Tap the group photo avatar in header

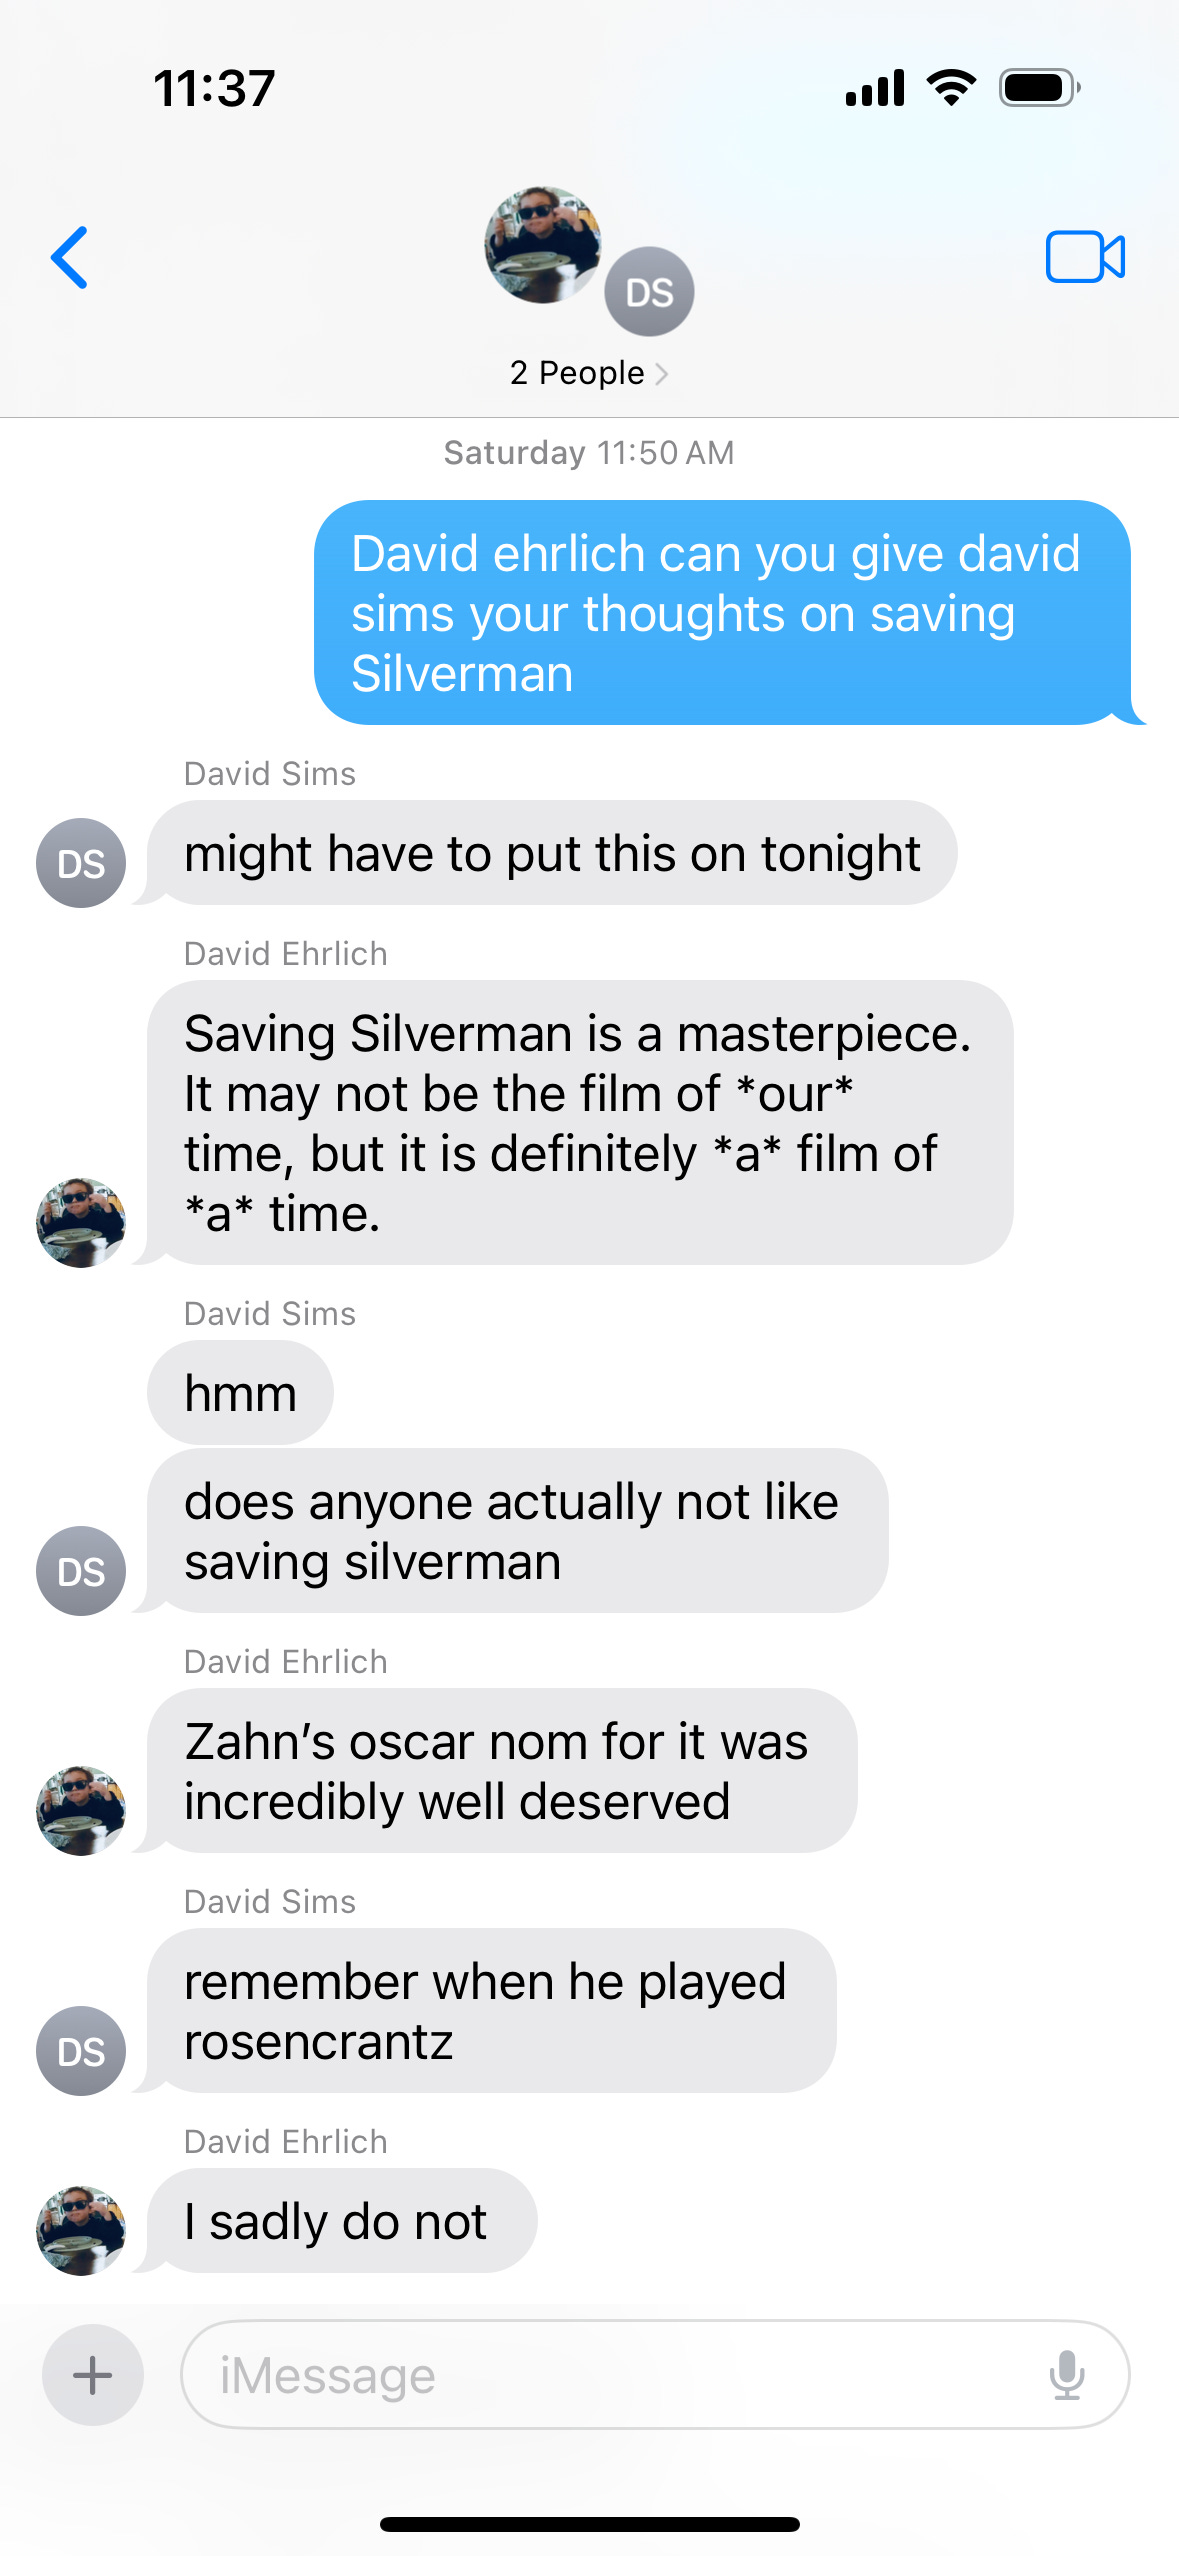pyautogui.click(x=543, y=245)
